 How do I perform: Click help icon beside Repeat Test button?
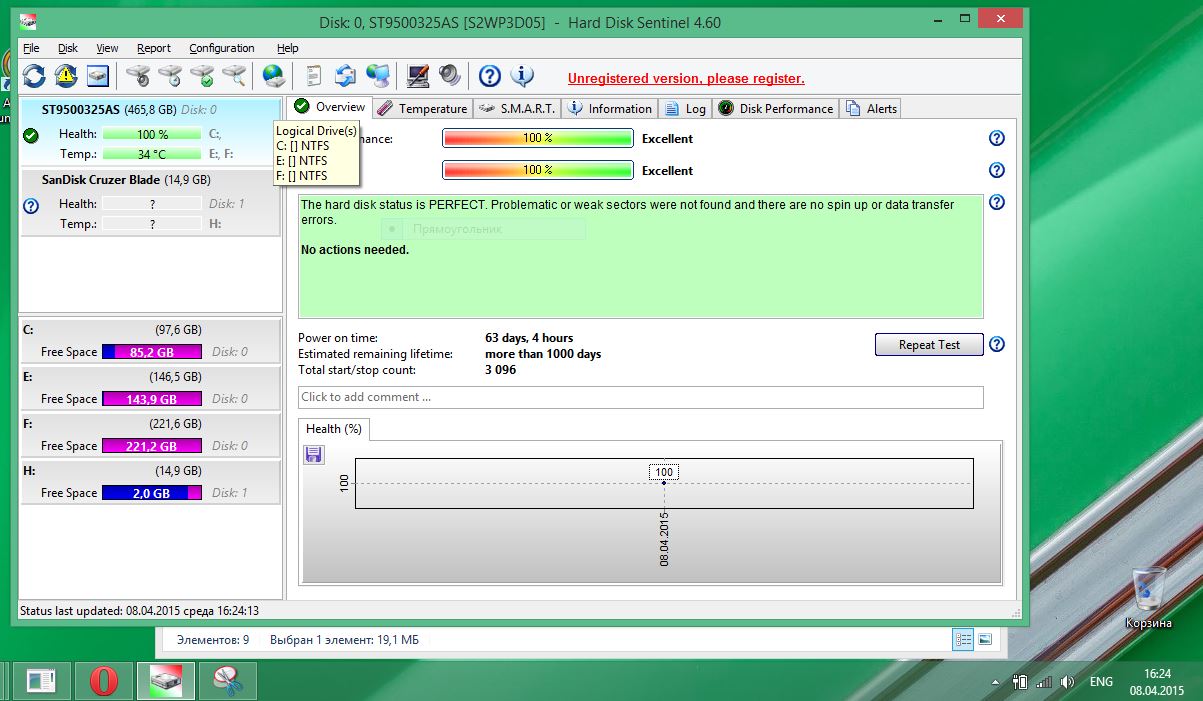pos(996,345)
